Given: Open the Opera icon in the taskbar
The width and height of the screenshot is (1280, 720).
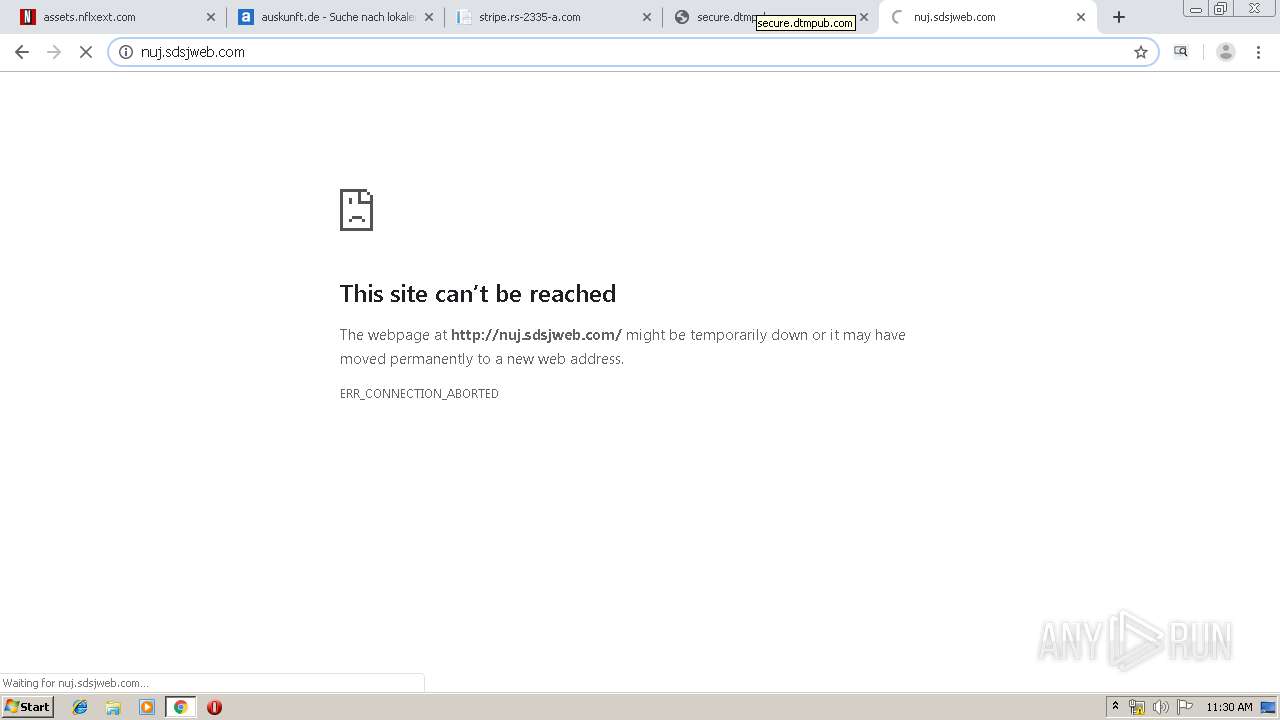Looking at the screenshot, I should 214,707.
